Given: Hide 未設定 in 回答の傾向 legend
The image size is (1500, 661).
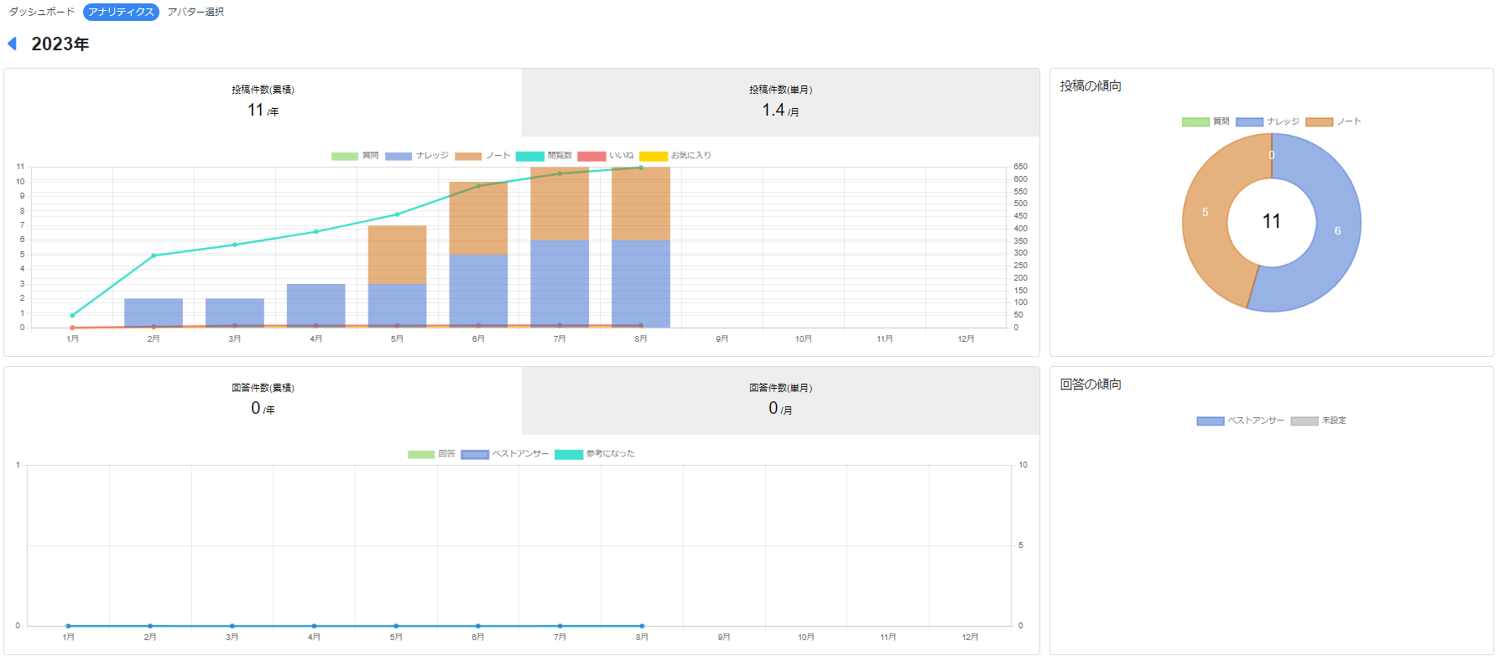Looking at the screenshot, I should pyautogui.click(x=1319, y=421).
